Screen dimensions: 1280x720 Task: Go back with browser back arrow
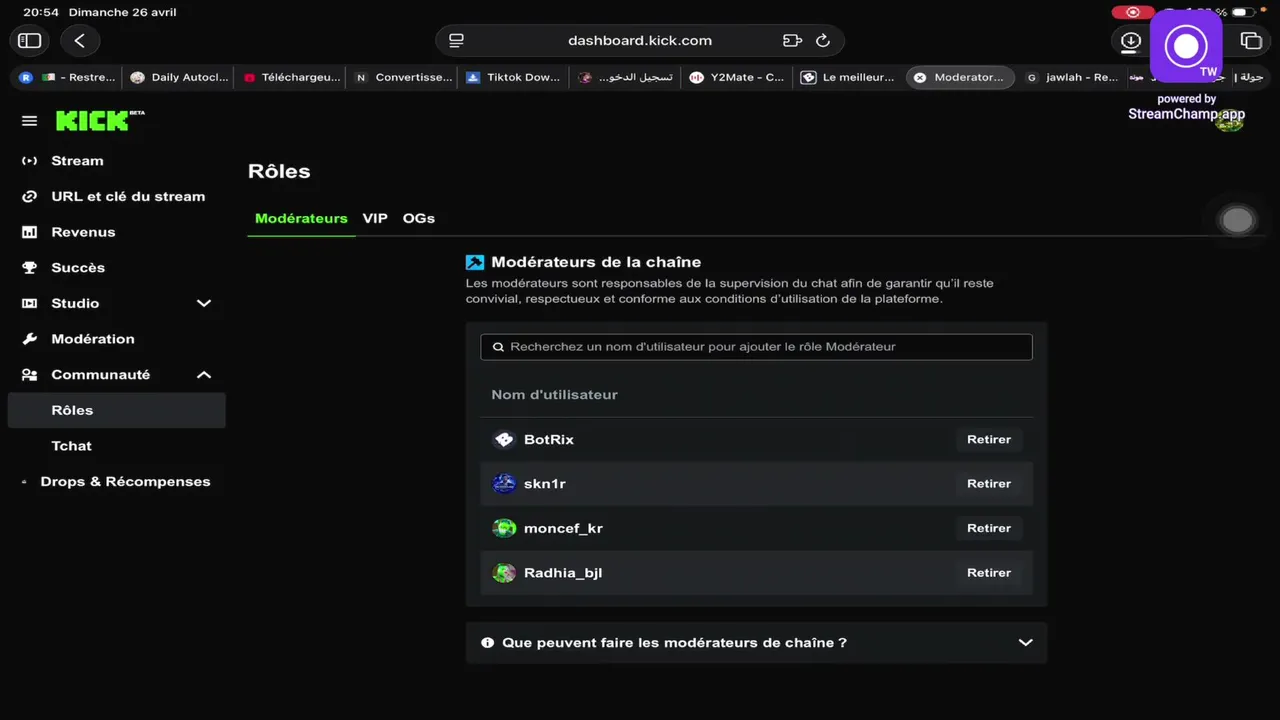(80, 41)
